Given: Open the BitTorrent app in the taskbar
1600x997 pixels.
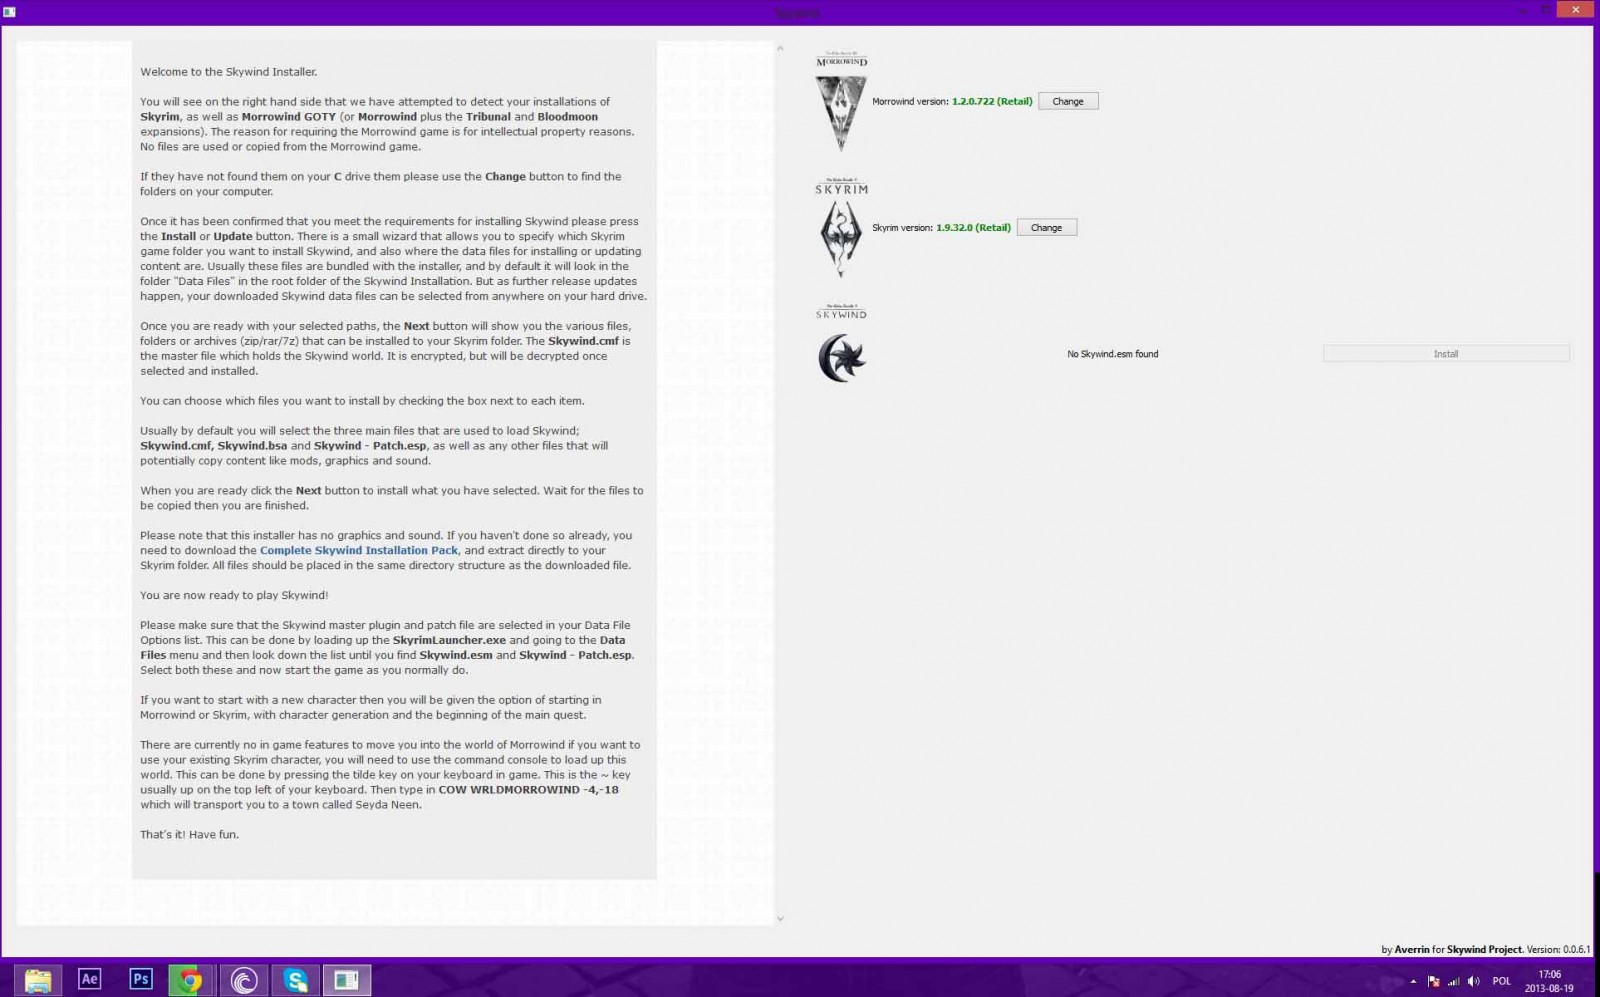Looking at the screenshot, I should pyautogui.click(x=243, y=980).
